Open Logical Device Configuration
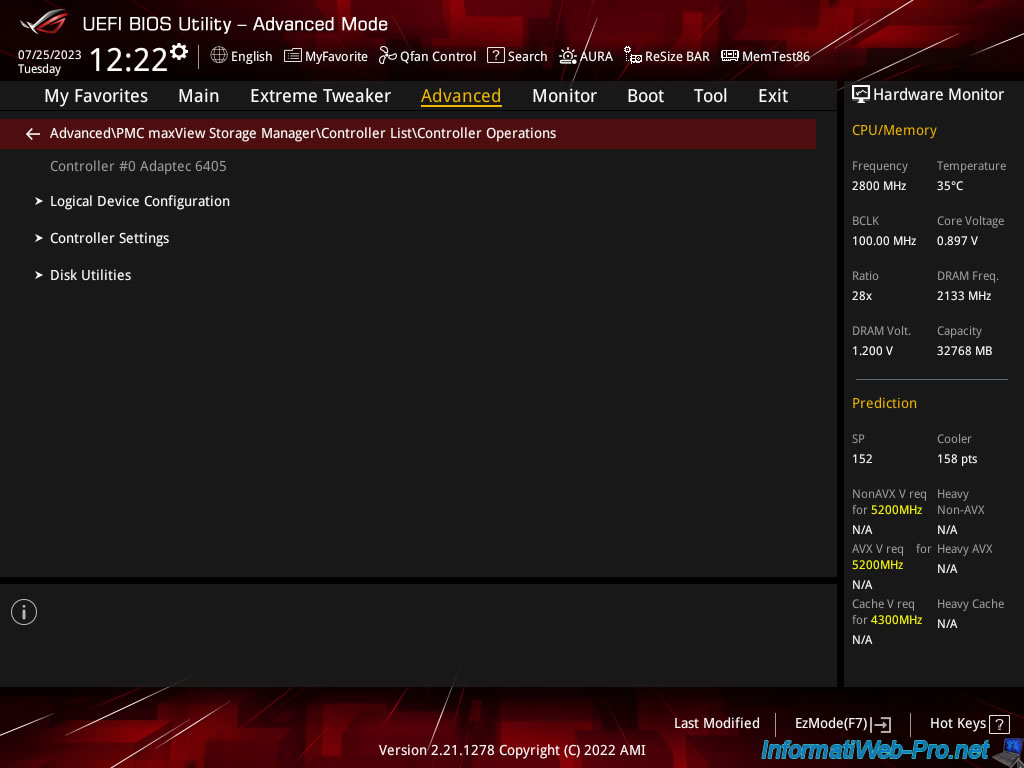Screen dimensions: 1024x768 (140, 201)
